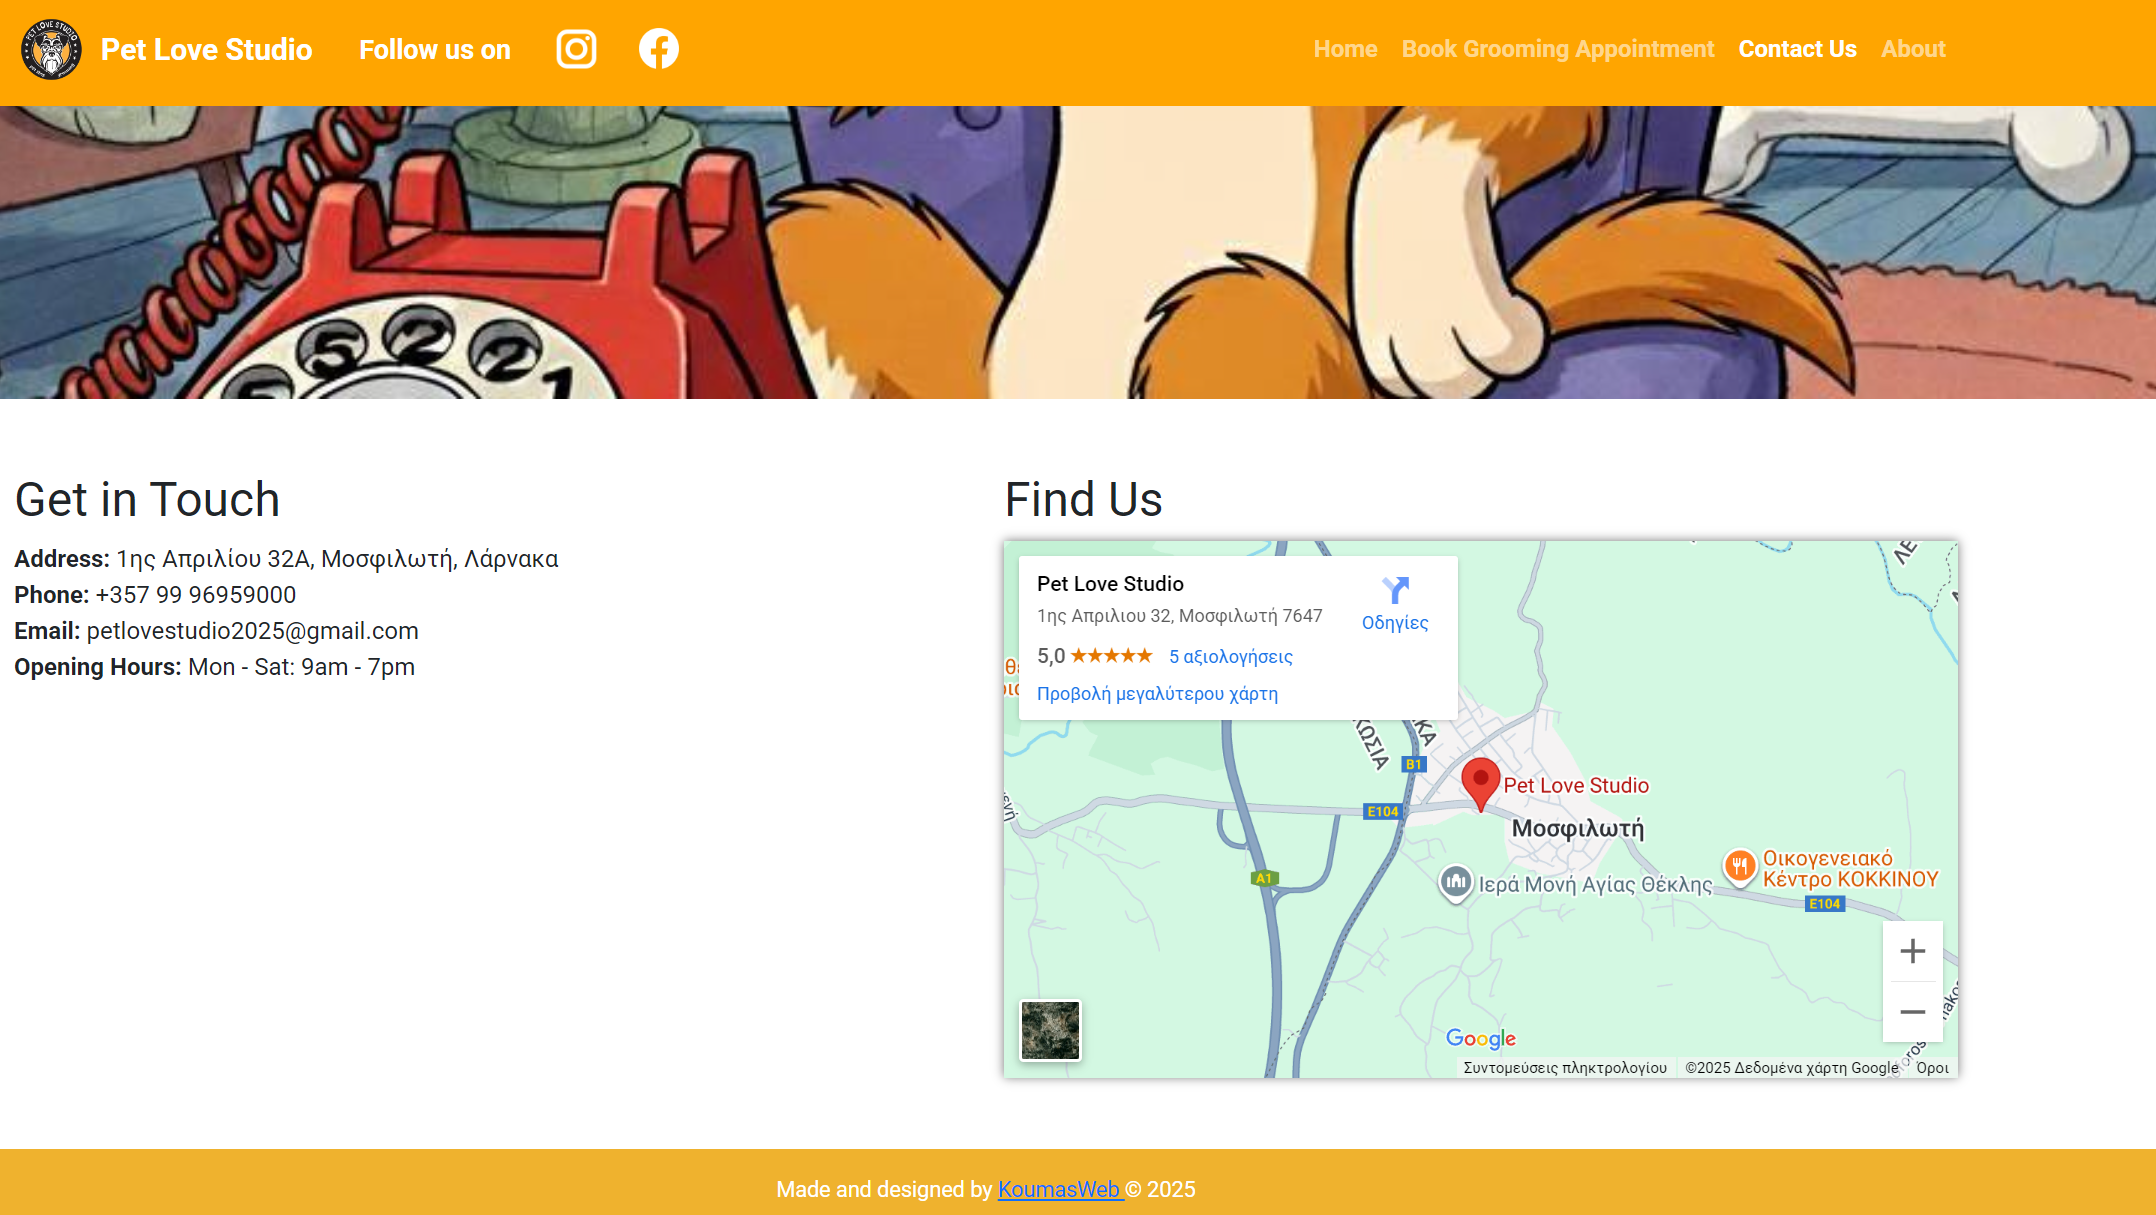2156x1215 pixels.
Task: Click the 'Find Us' heading
Action: 1083,499
